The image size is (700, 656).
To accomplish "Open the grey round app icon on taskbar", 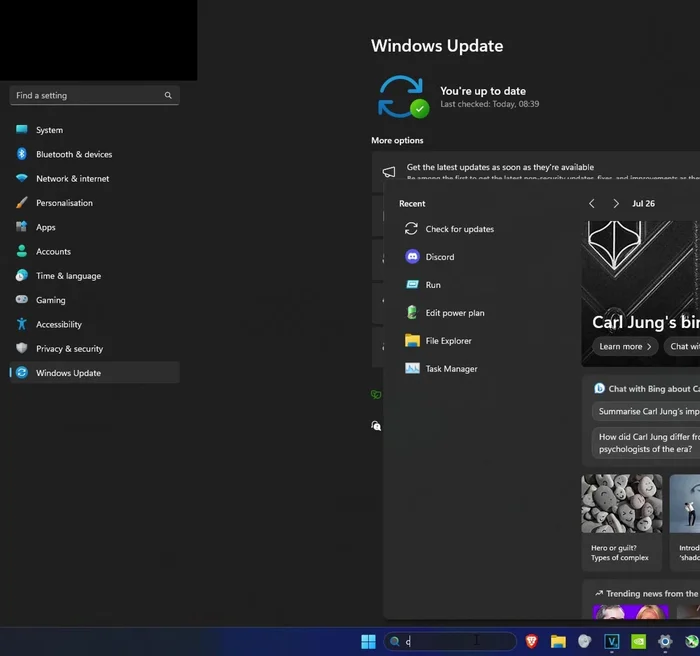I will point(584,642).
